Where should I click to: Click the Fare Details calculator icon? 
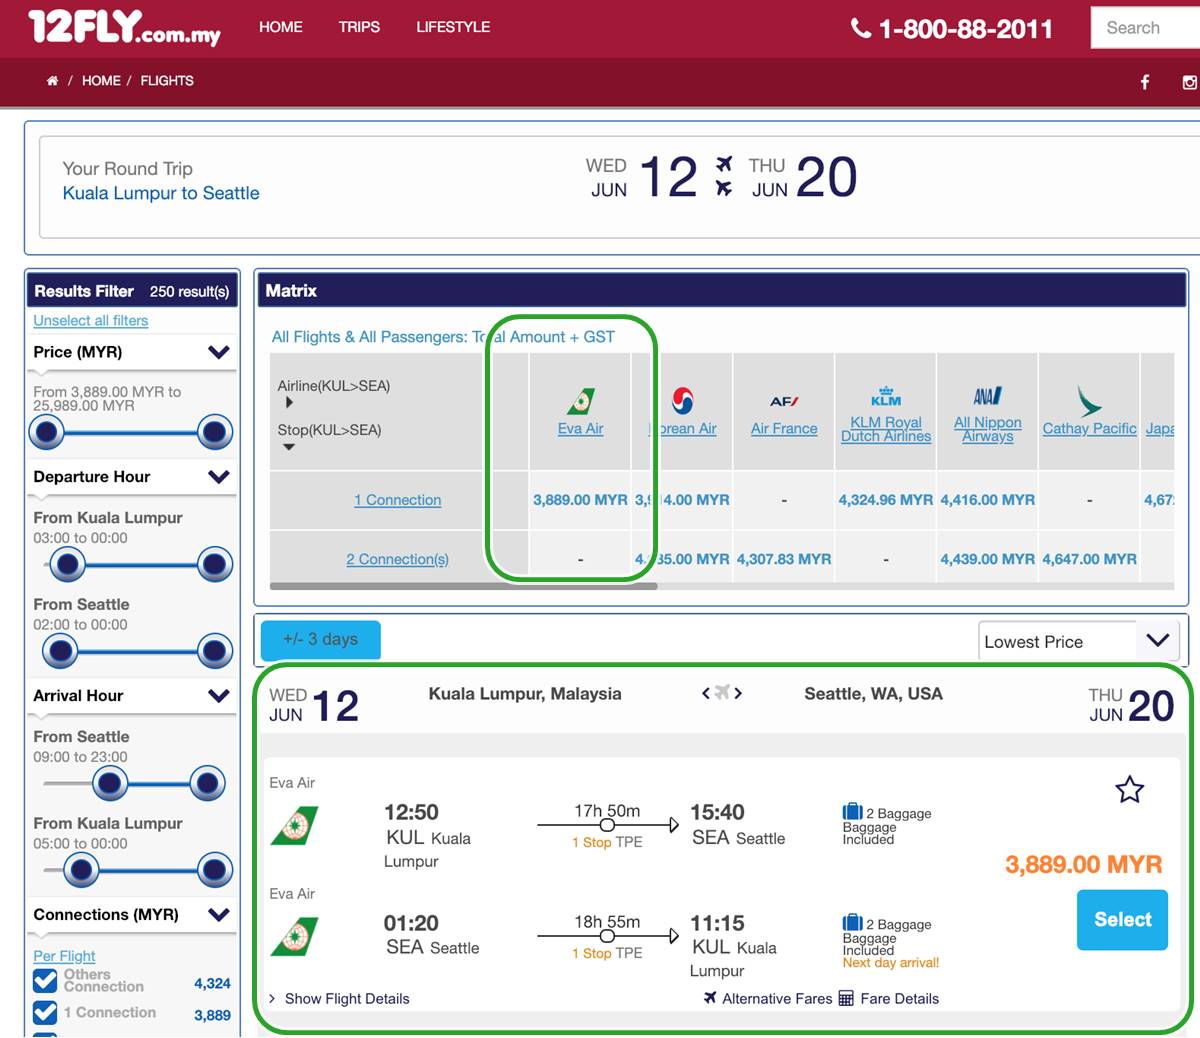(x=846, y=998)
